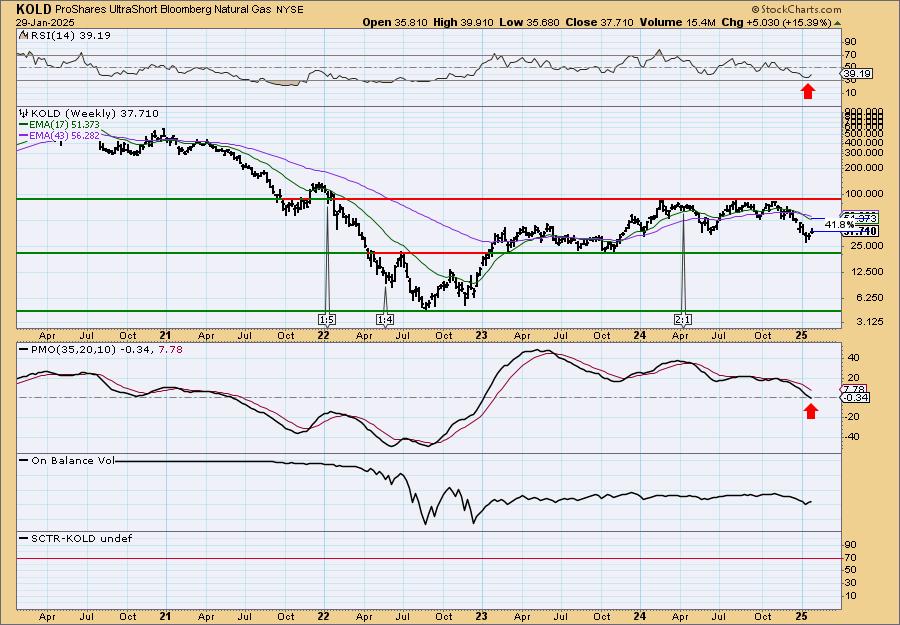Screen dimensions: 900x625
Task: Click the purple EMA(43) legend line swatch
Action: coord(23,135)
